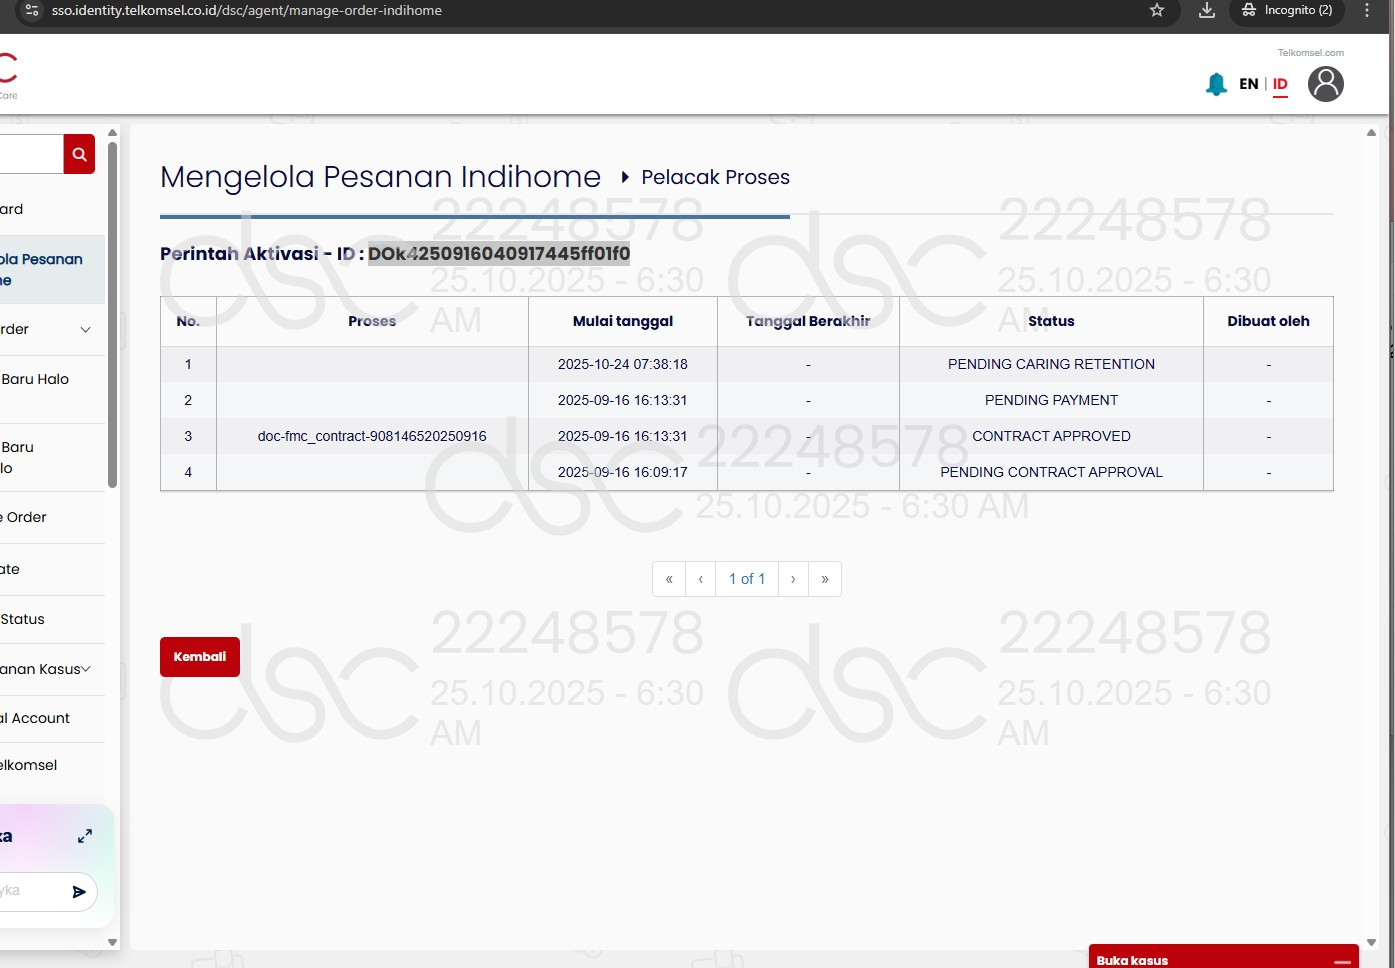Open the Pesanan sidebar menu item

[x=52, y=269]
